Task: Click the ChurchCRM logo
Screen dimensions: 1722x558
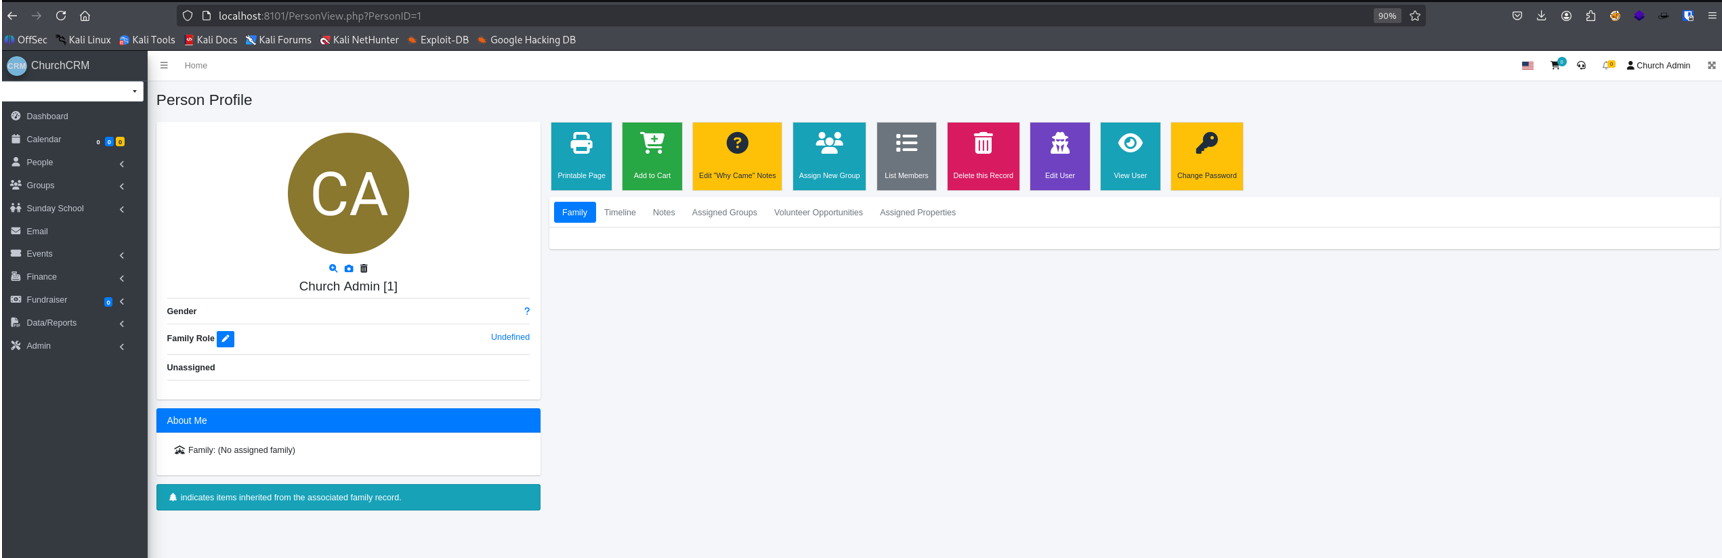Action: (17, 65)
